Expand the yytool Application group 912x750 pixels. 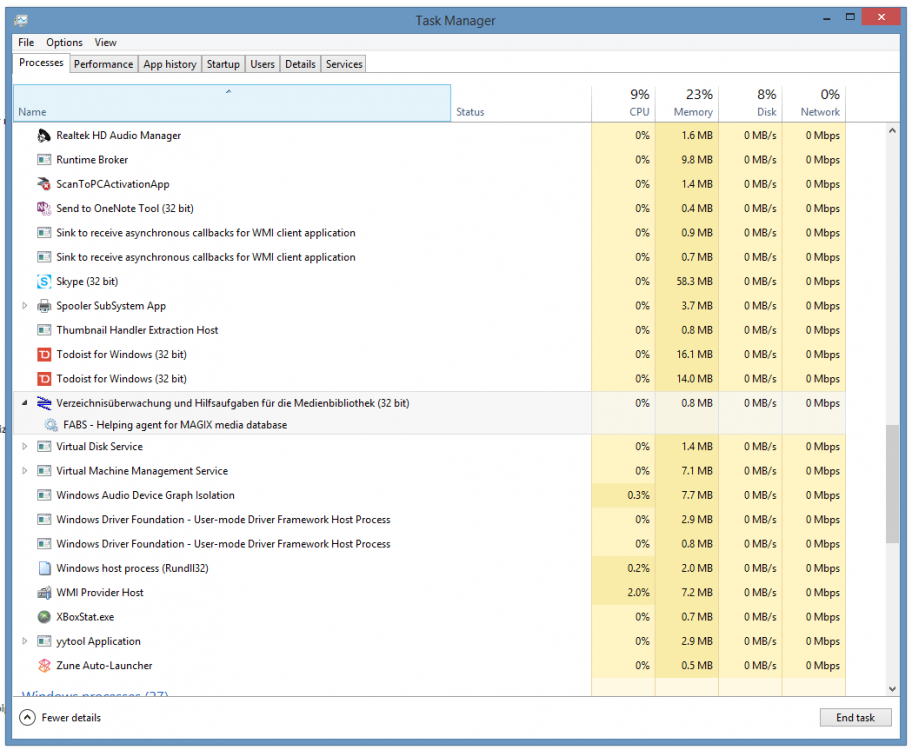[x=24, y=641]
